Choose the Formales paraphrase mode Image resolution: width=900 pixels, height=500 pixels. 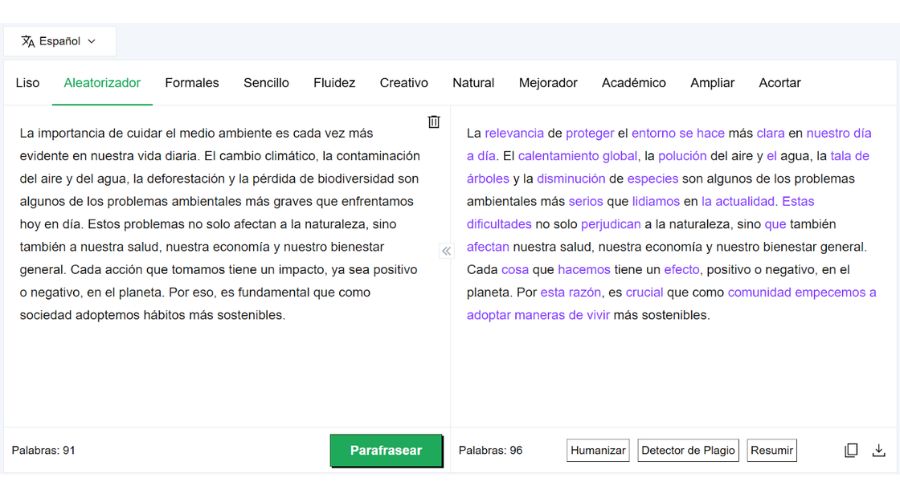[x=192, y=83]
